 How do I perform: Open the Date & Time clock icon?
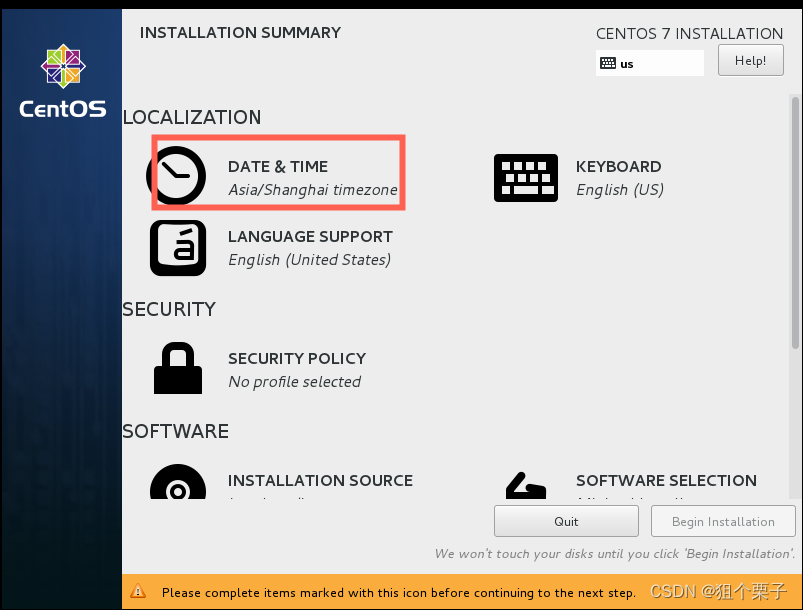coord(177,175)
